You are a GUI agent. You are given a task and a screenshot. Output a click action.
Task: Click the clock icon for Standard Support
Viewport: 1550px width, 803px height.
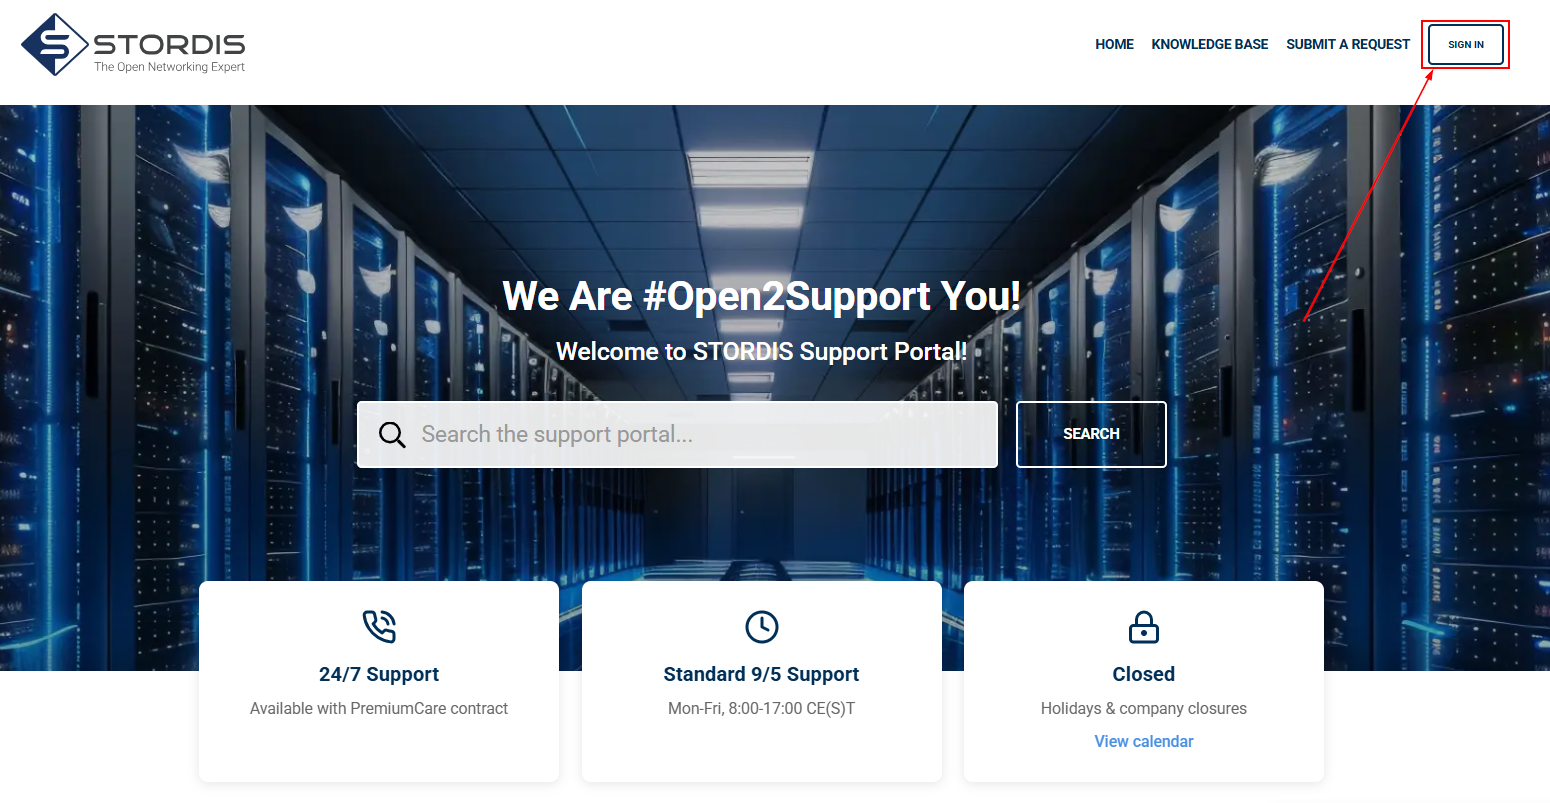pyautogui.click(x=761, y=627)
